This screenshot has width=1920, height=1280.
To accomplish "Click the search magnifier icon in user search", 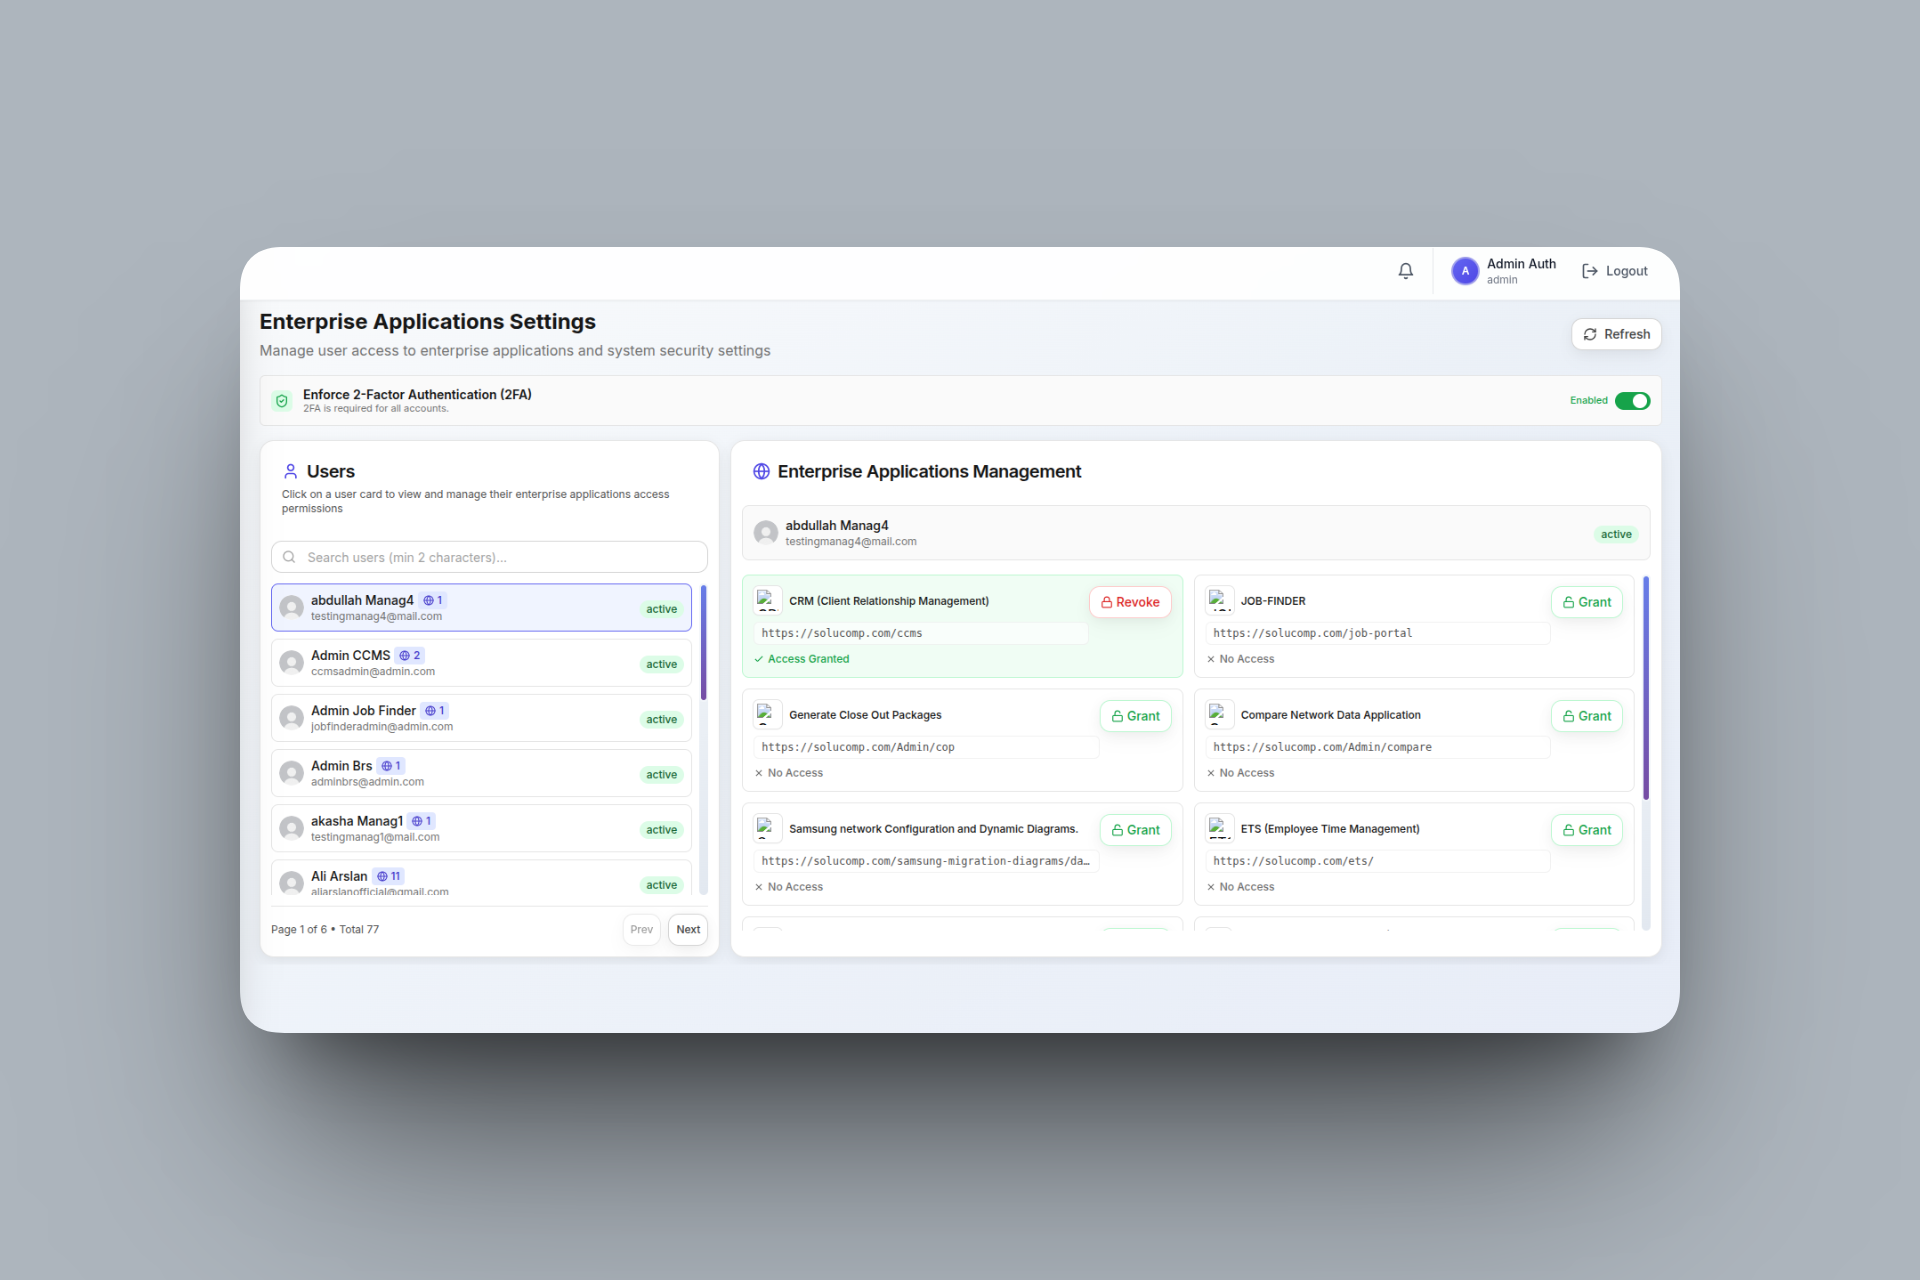I will pos(289,557).
